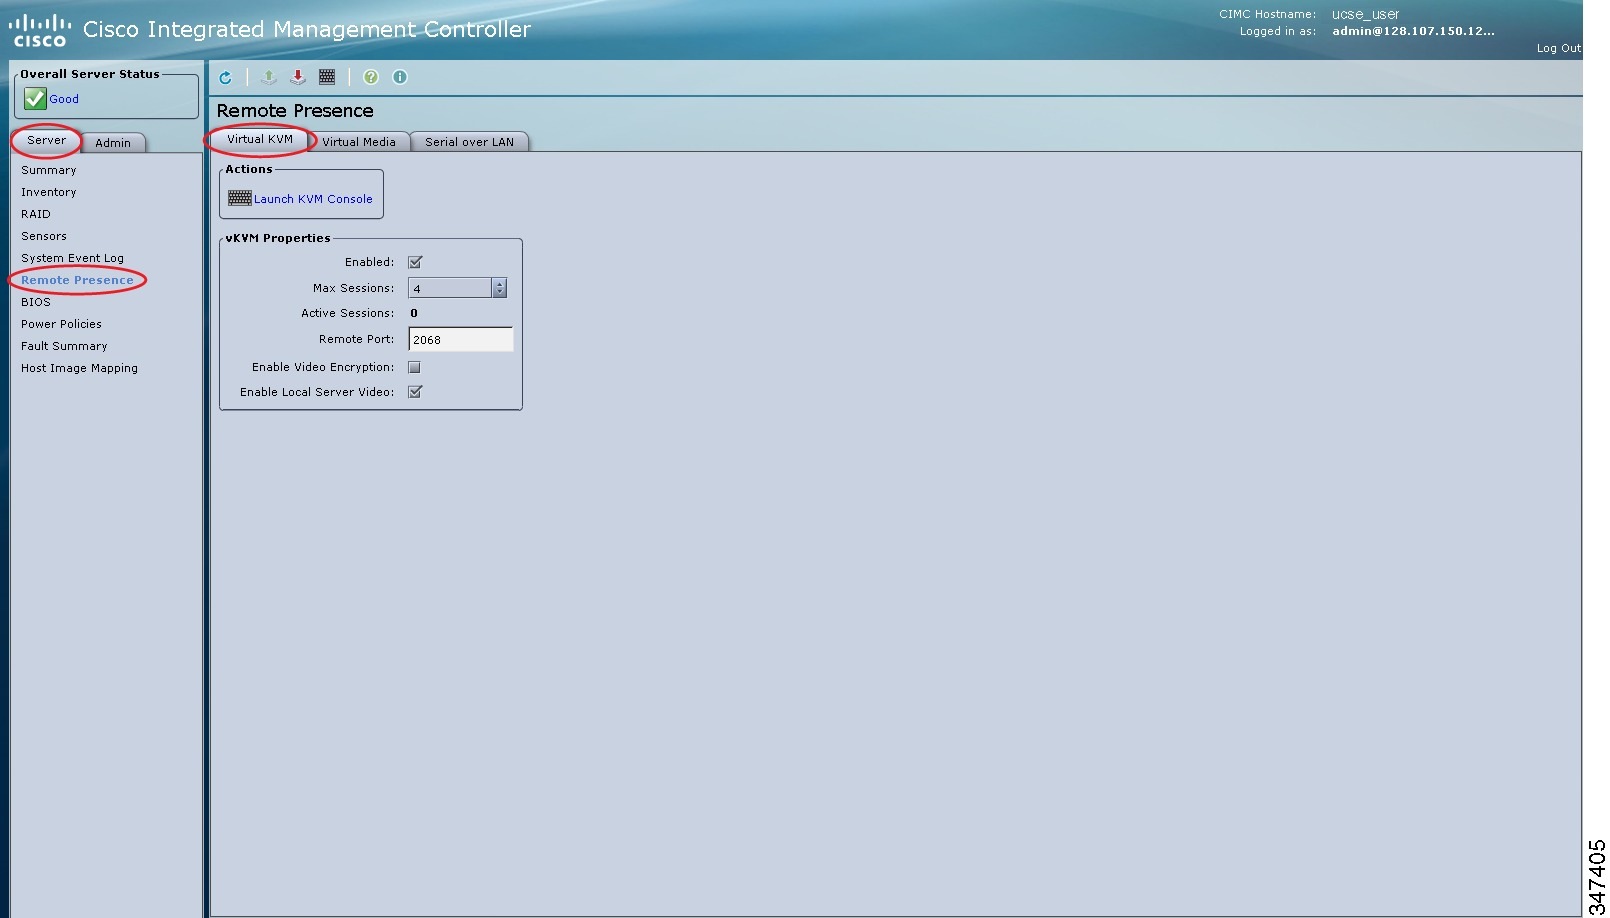Click the green Good status checkmark icon
The width and height of the screenshot is (1610, 918).
point(34,98)
